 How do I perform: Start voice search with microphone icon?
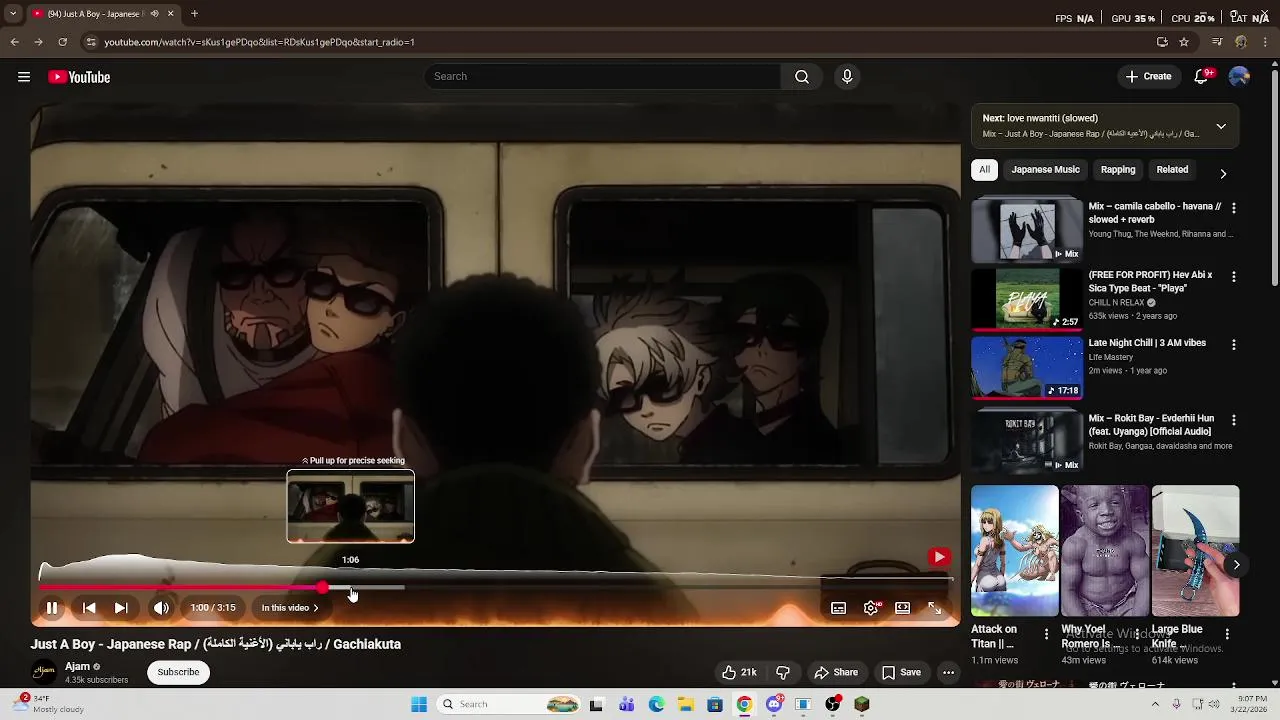coord(847,77)
